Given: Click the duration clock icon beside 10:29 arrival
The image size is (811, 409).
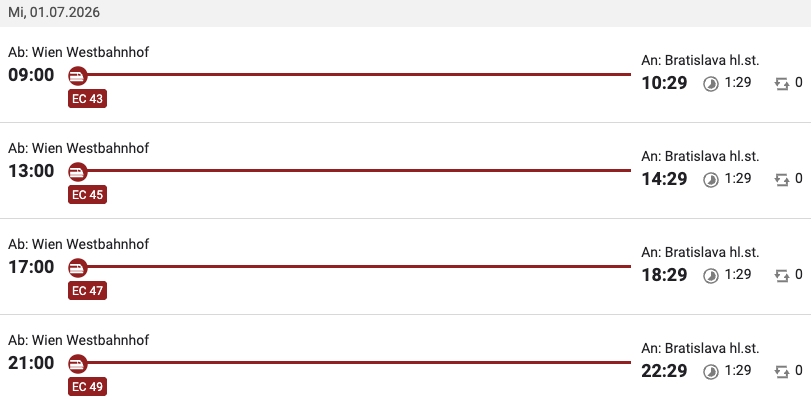Looking at the screenshot, I should 711,84.
